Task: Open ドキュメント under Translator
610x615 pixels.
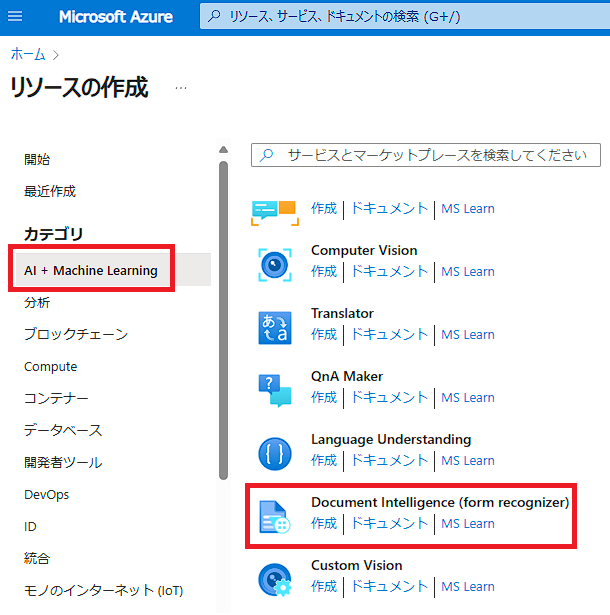Action: [x=389, y=335]
